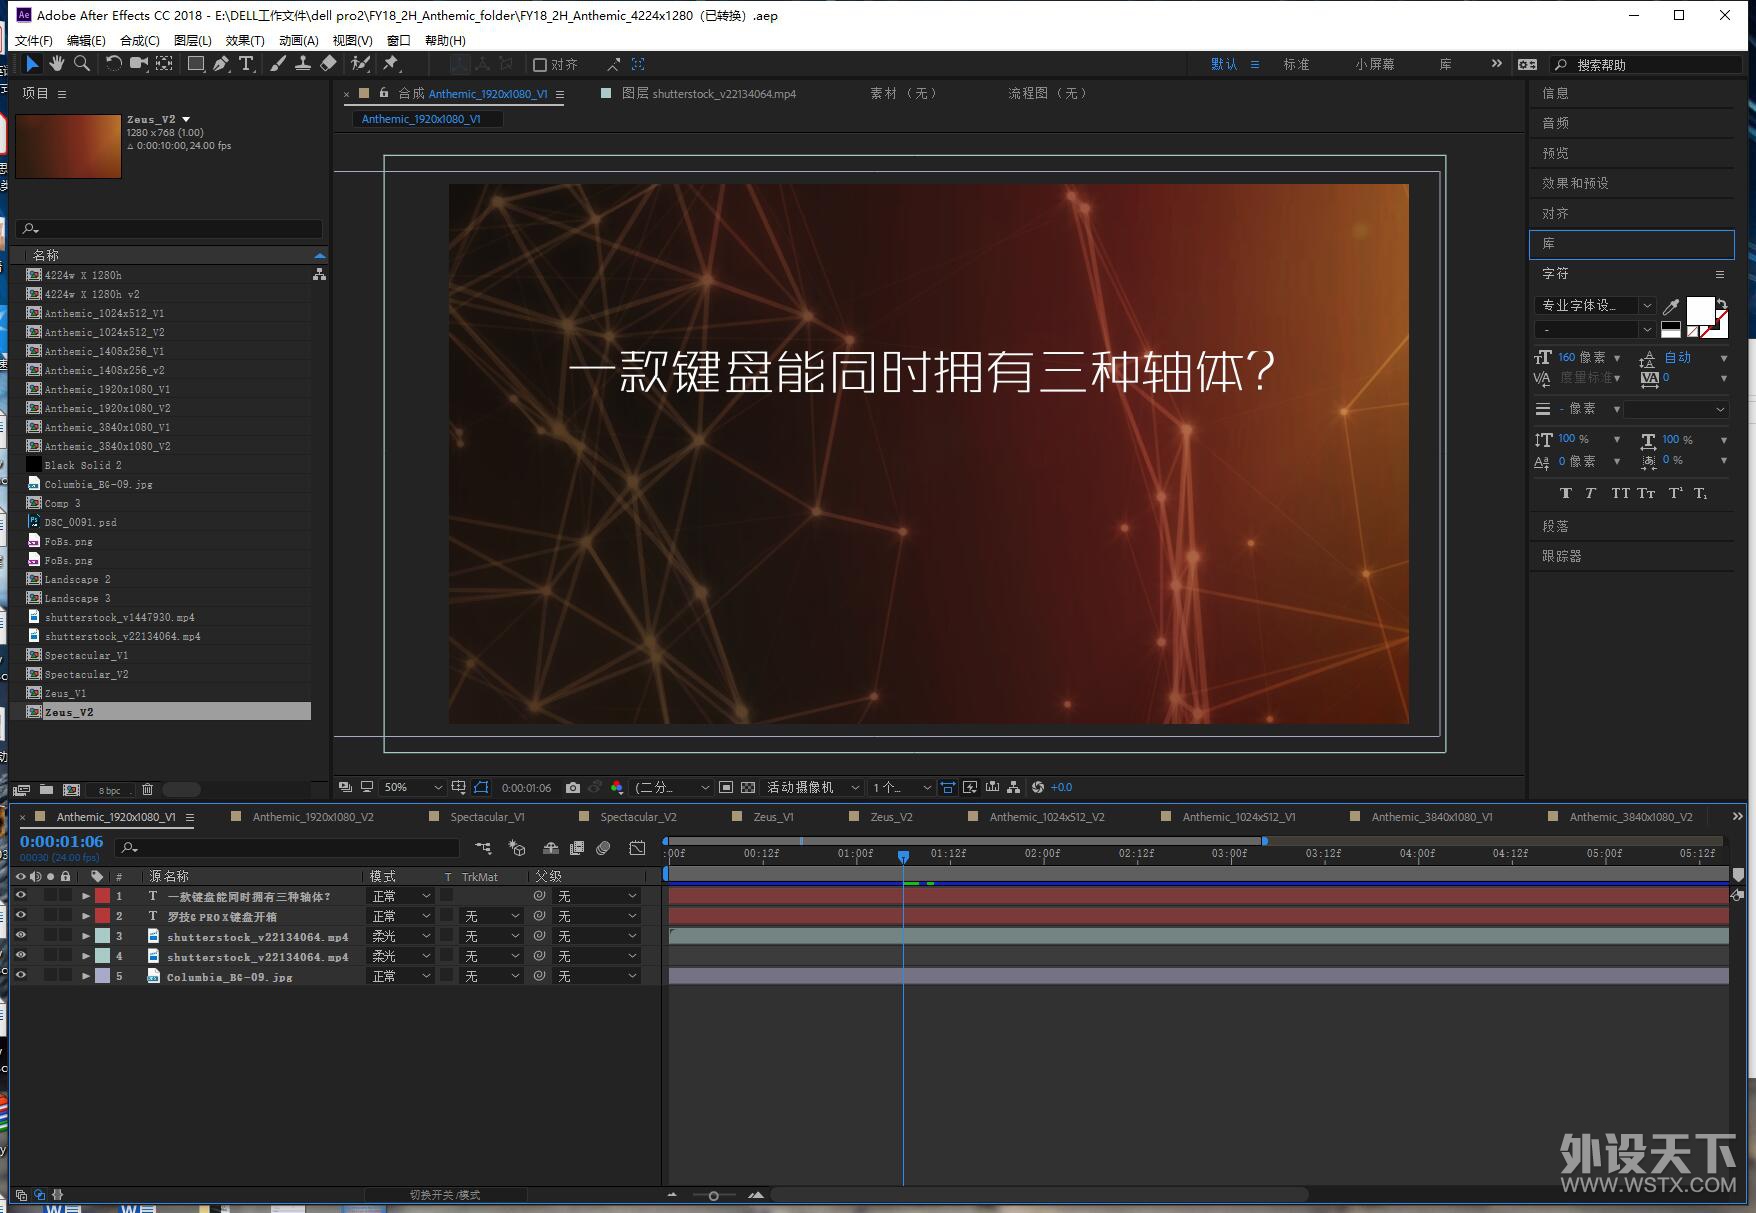Viewport: 1756px width, 1213px height.
Task: Click the region of interest icon
Action: [726, 788]
